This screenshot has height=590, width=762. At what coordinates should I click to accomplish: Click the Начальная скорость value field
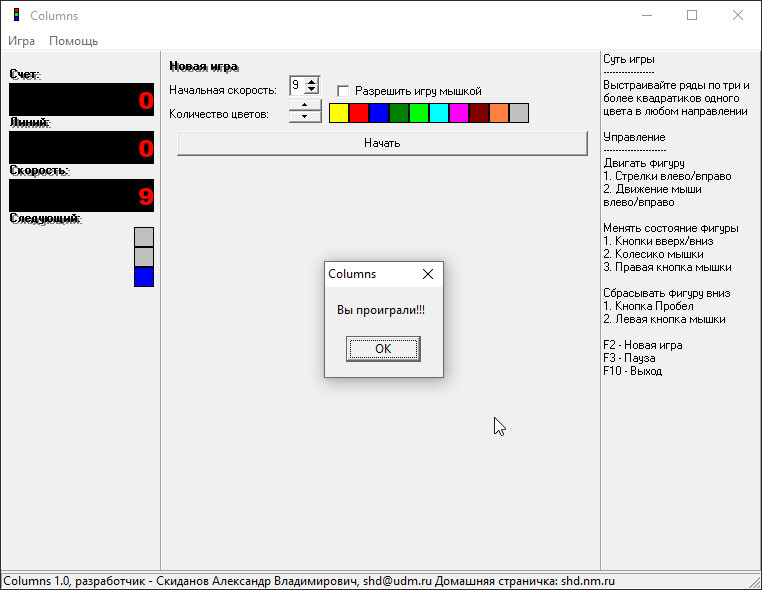297,86
